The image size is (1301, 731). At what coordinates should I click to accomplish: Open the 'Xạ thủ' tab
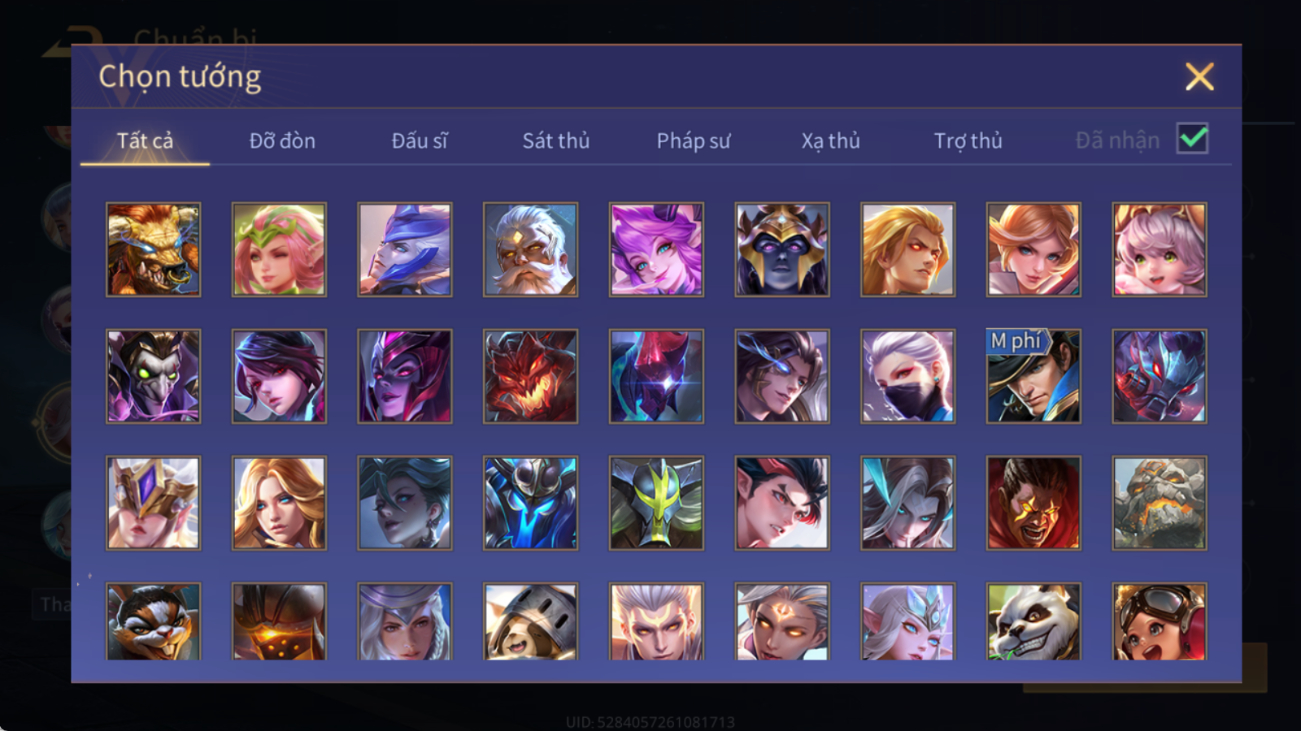(x=830, y=141)
